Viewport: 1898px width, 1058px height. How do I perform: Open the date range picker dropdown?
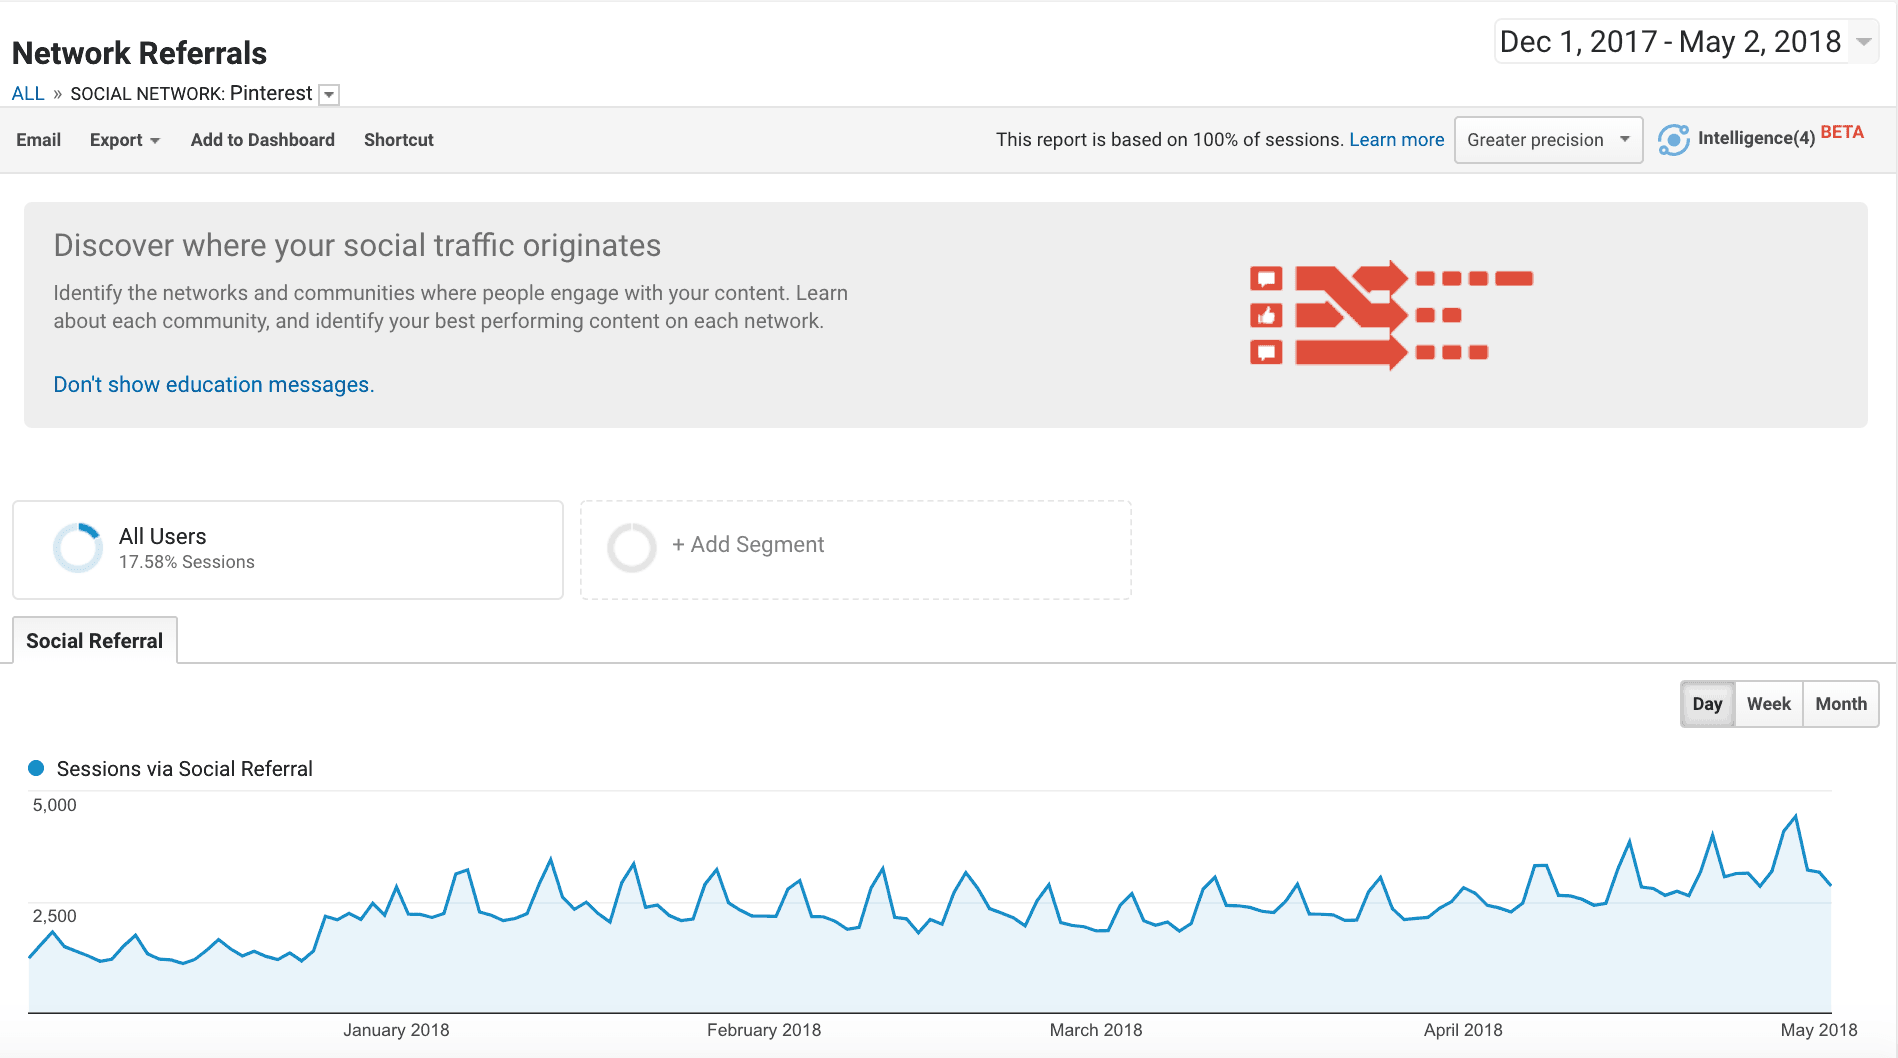[x=1686, y=42]
